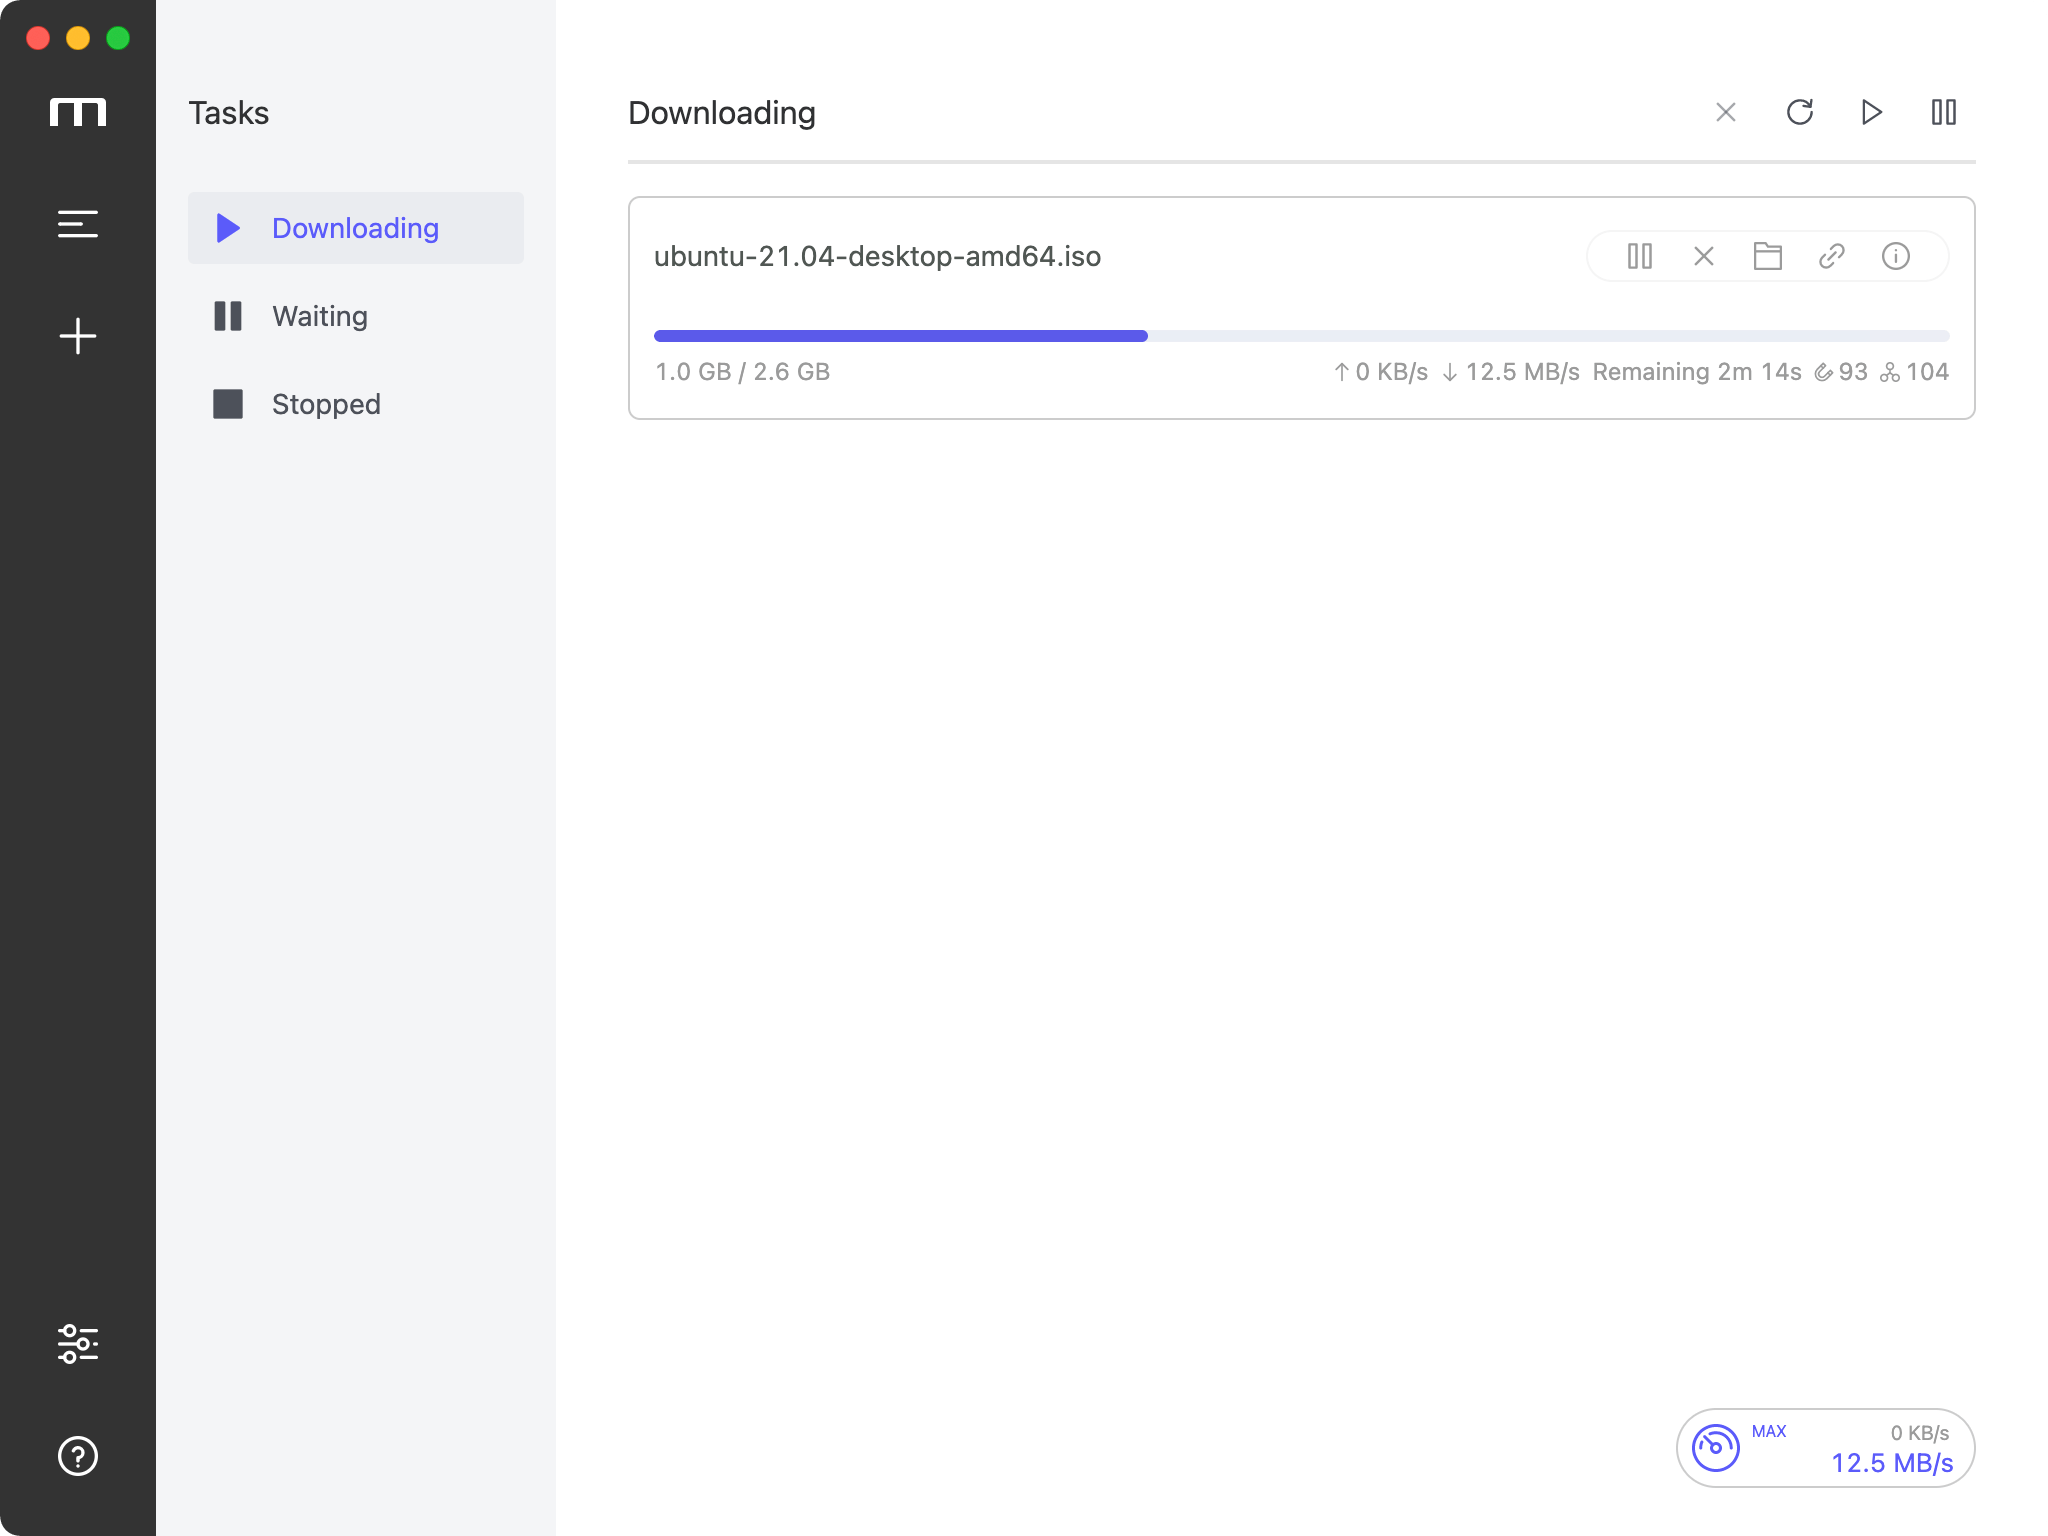The image size is (2048, 1536).
Task: Open the containing folder of the ubuntu ISO
Action: (1768, 257)
